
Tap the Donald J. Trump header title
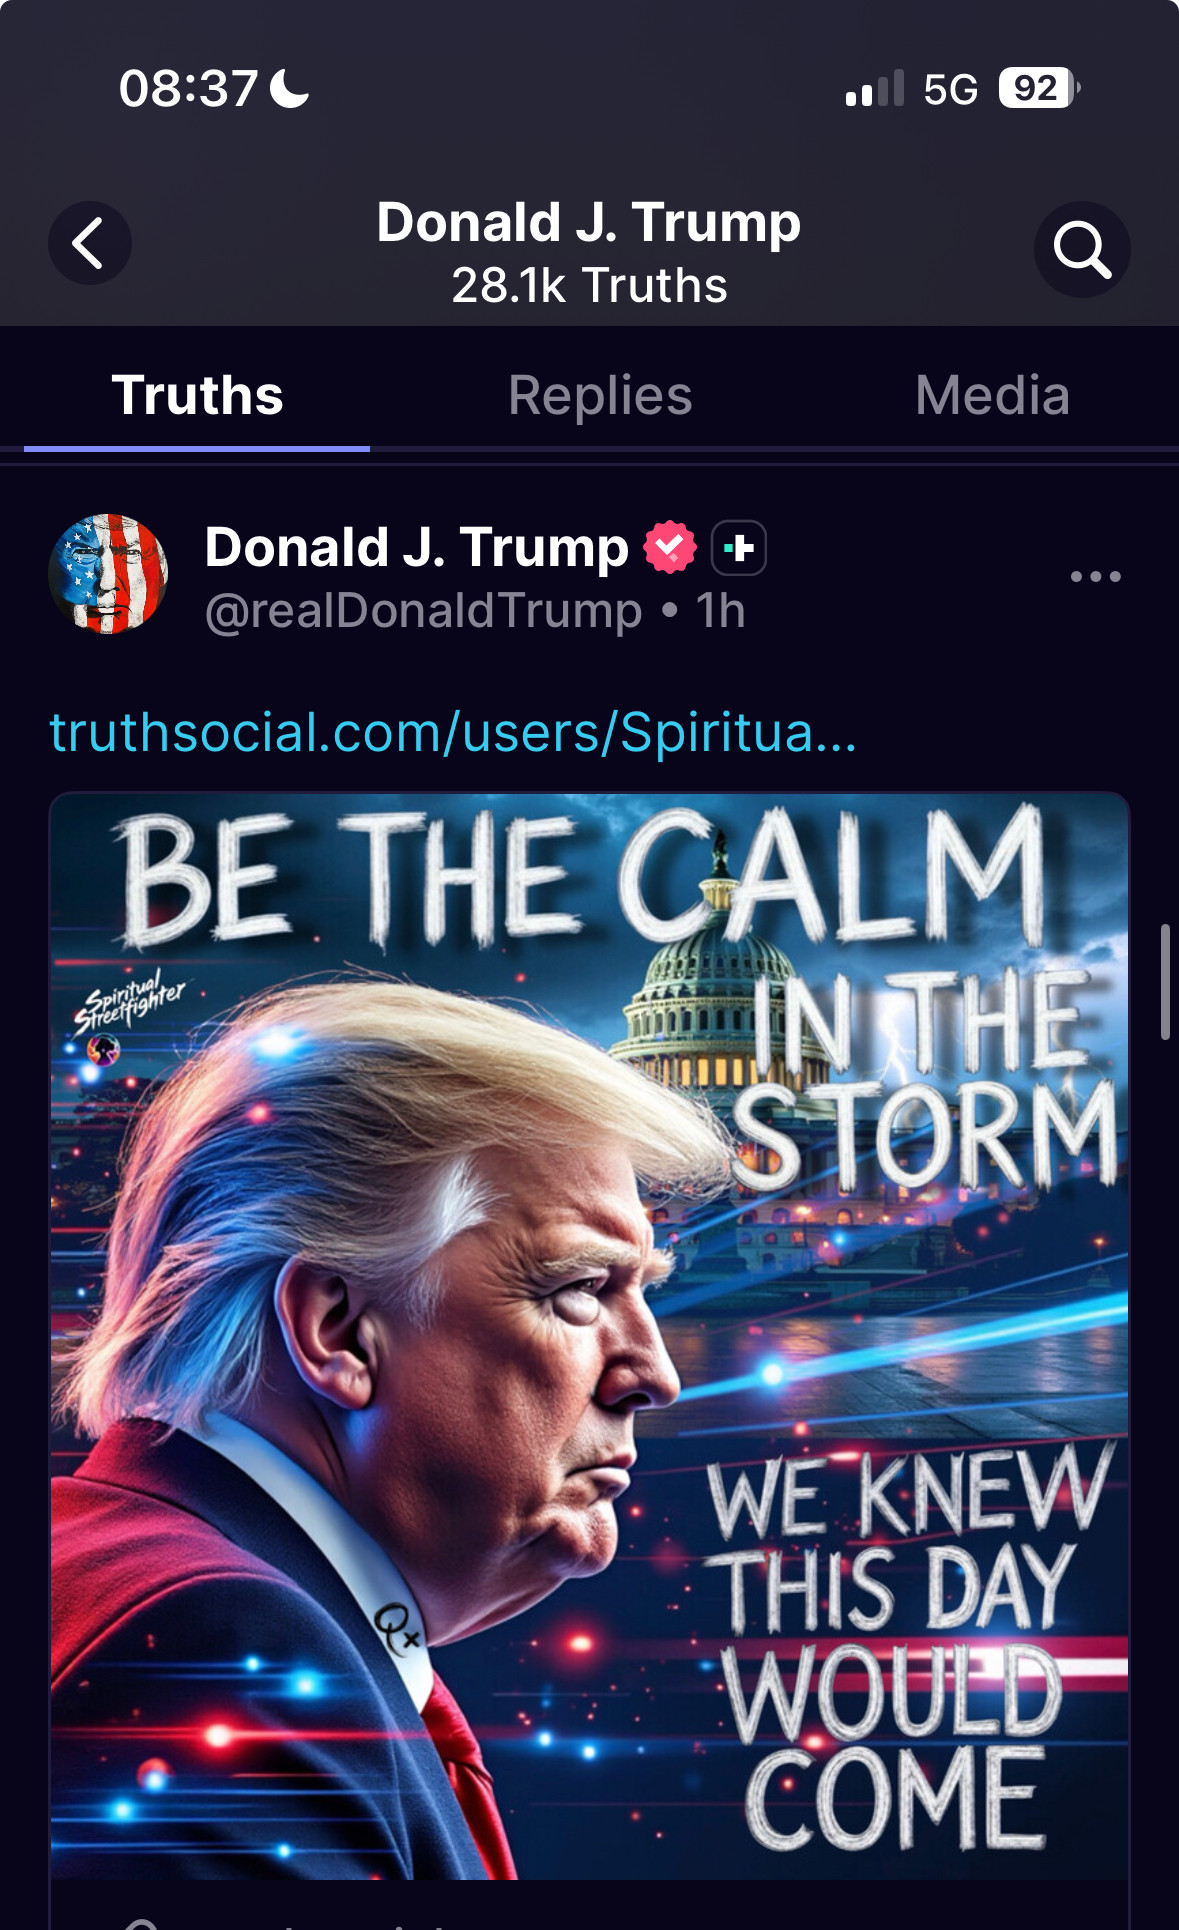[589, 222]
